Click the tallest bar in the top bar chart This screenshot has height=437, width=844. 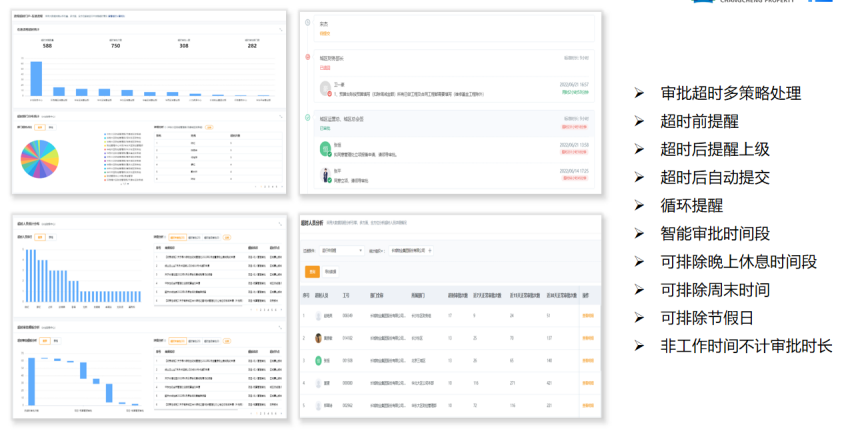[x=36, y=79]
